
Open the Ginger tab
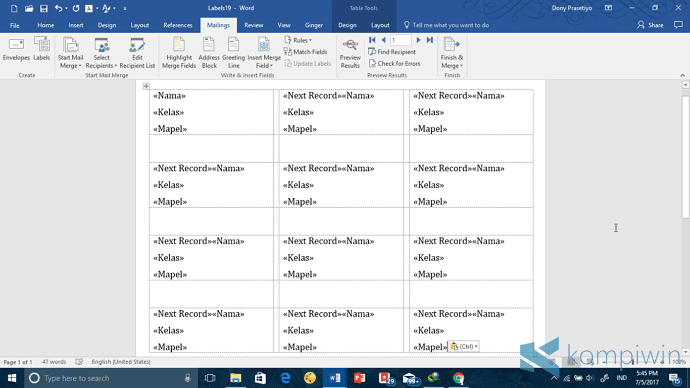314,25
